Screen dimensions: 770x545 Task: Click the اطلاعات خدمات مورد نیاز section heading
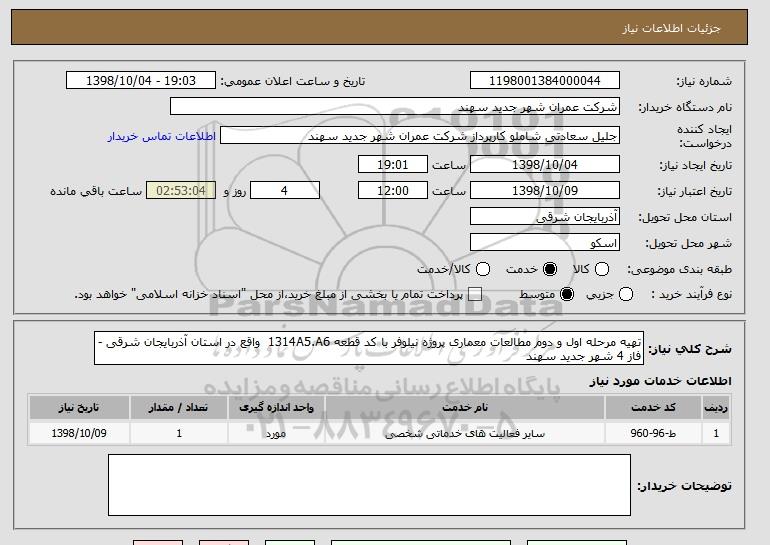(x=660, y=381)
